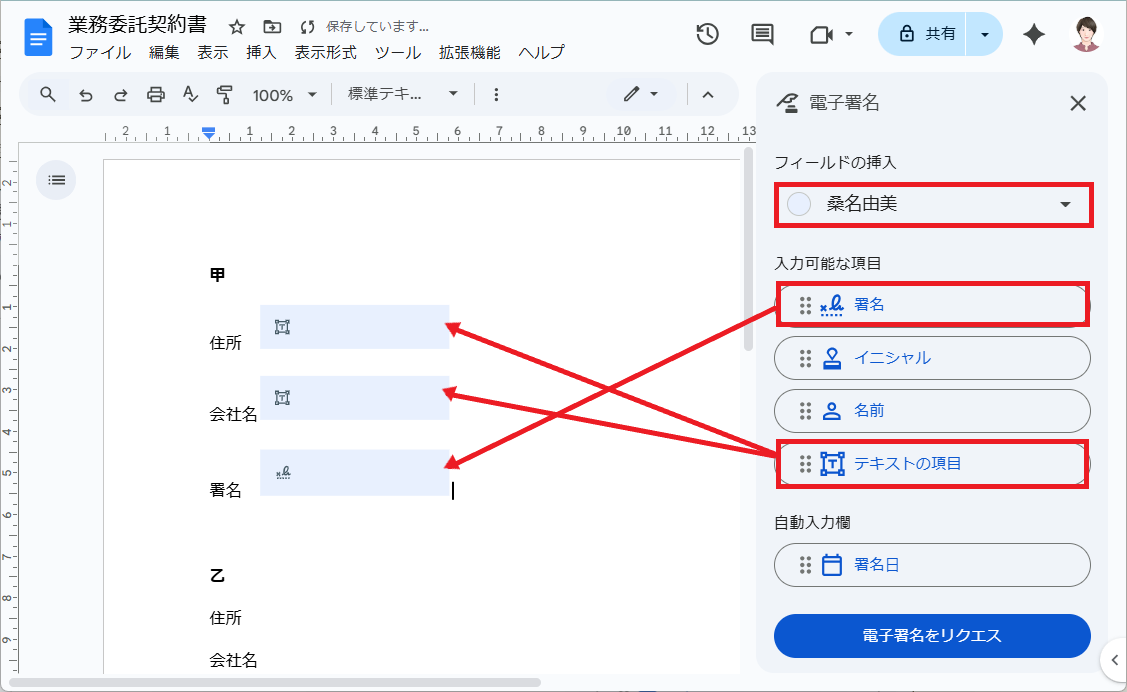Viewport: 1127px width, 692px height.
Task: Collapse the toolbar with the chevron
Action: [708, 94]
